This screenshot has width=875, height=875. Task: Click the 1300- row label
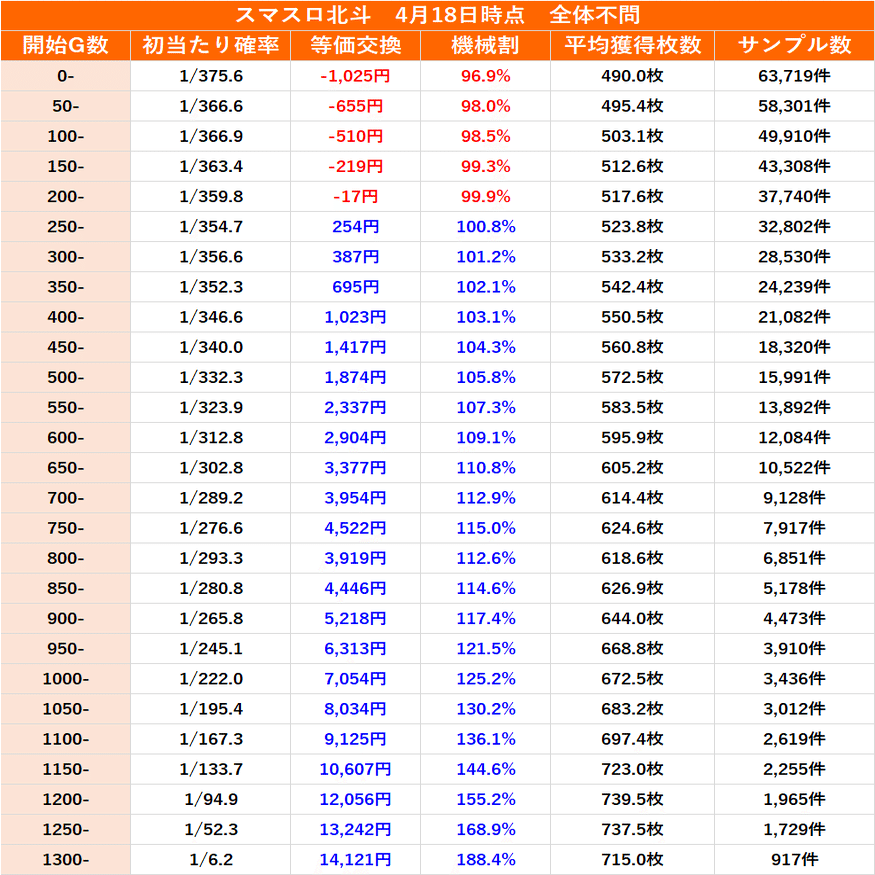coord(65,859)
